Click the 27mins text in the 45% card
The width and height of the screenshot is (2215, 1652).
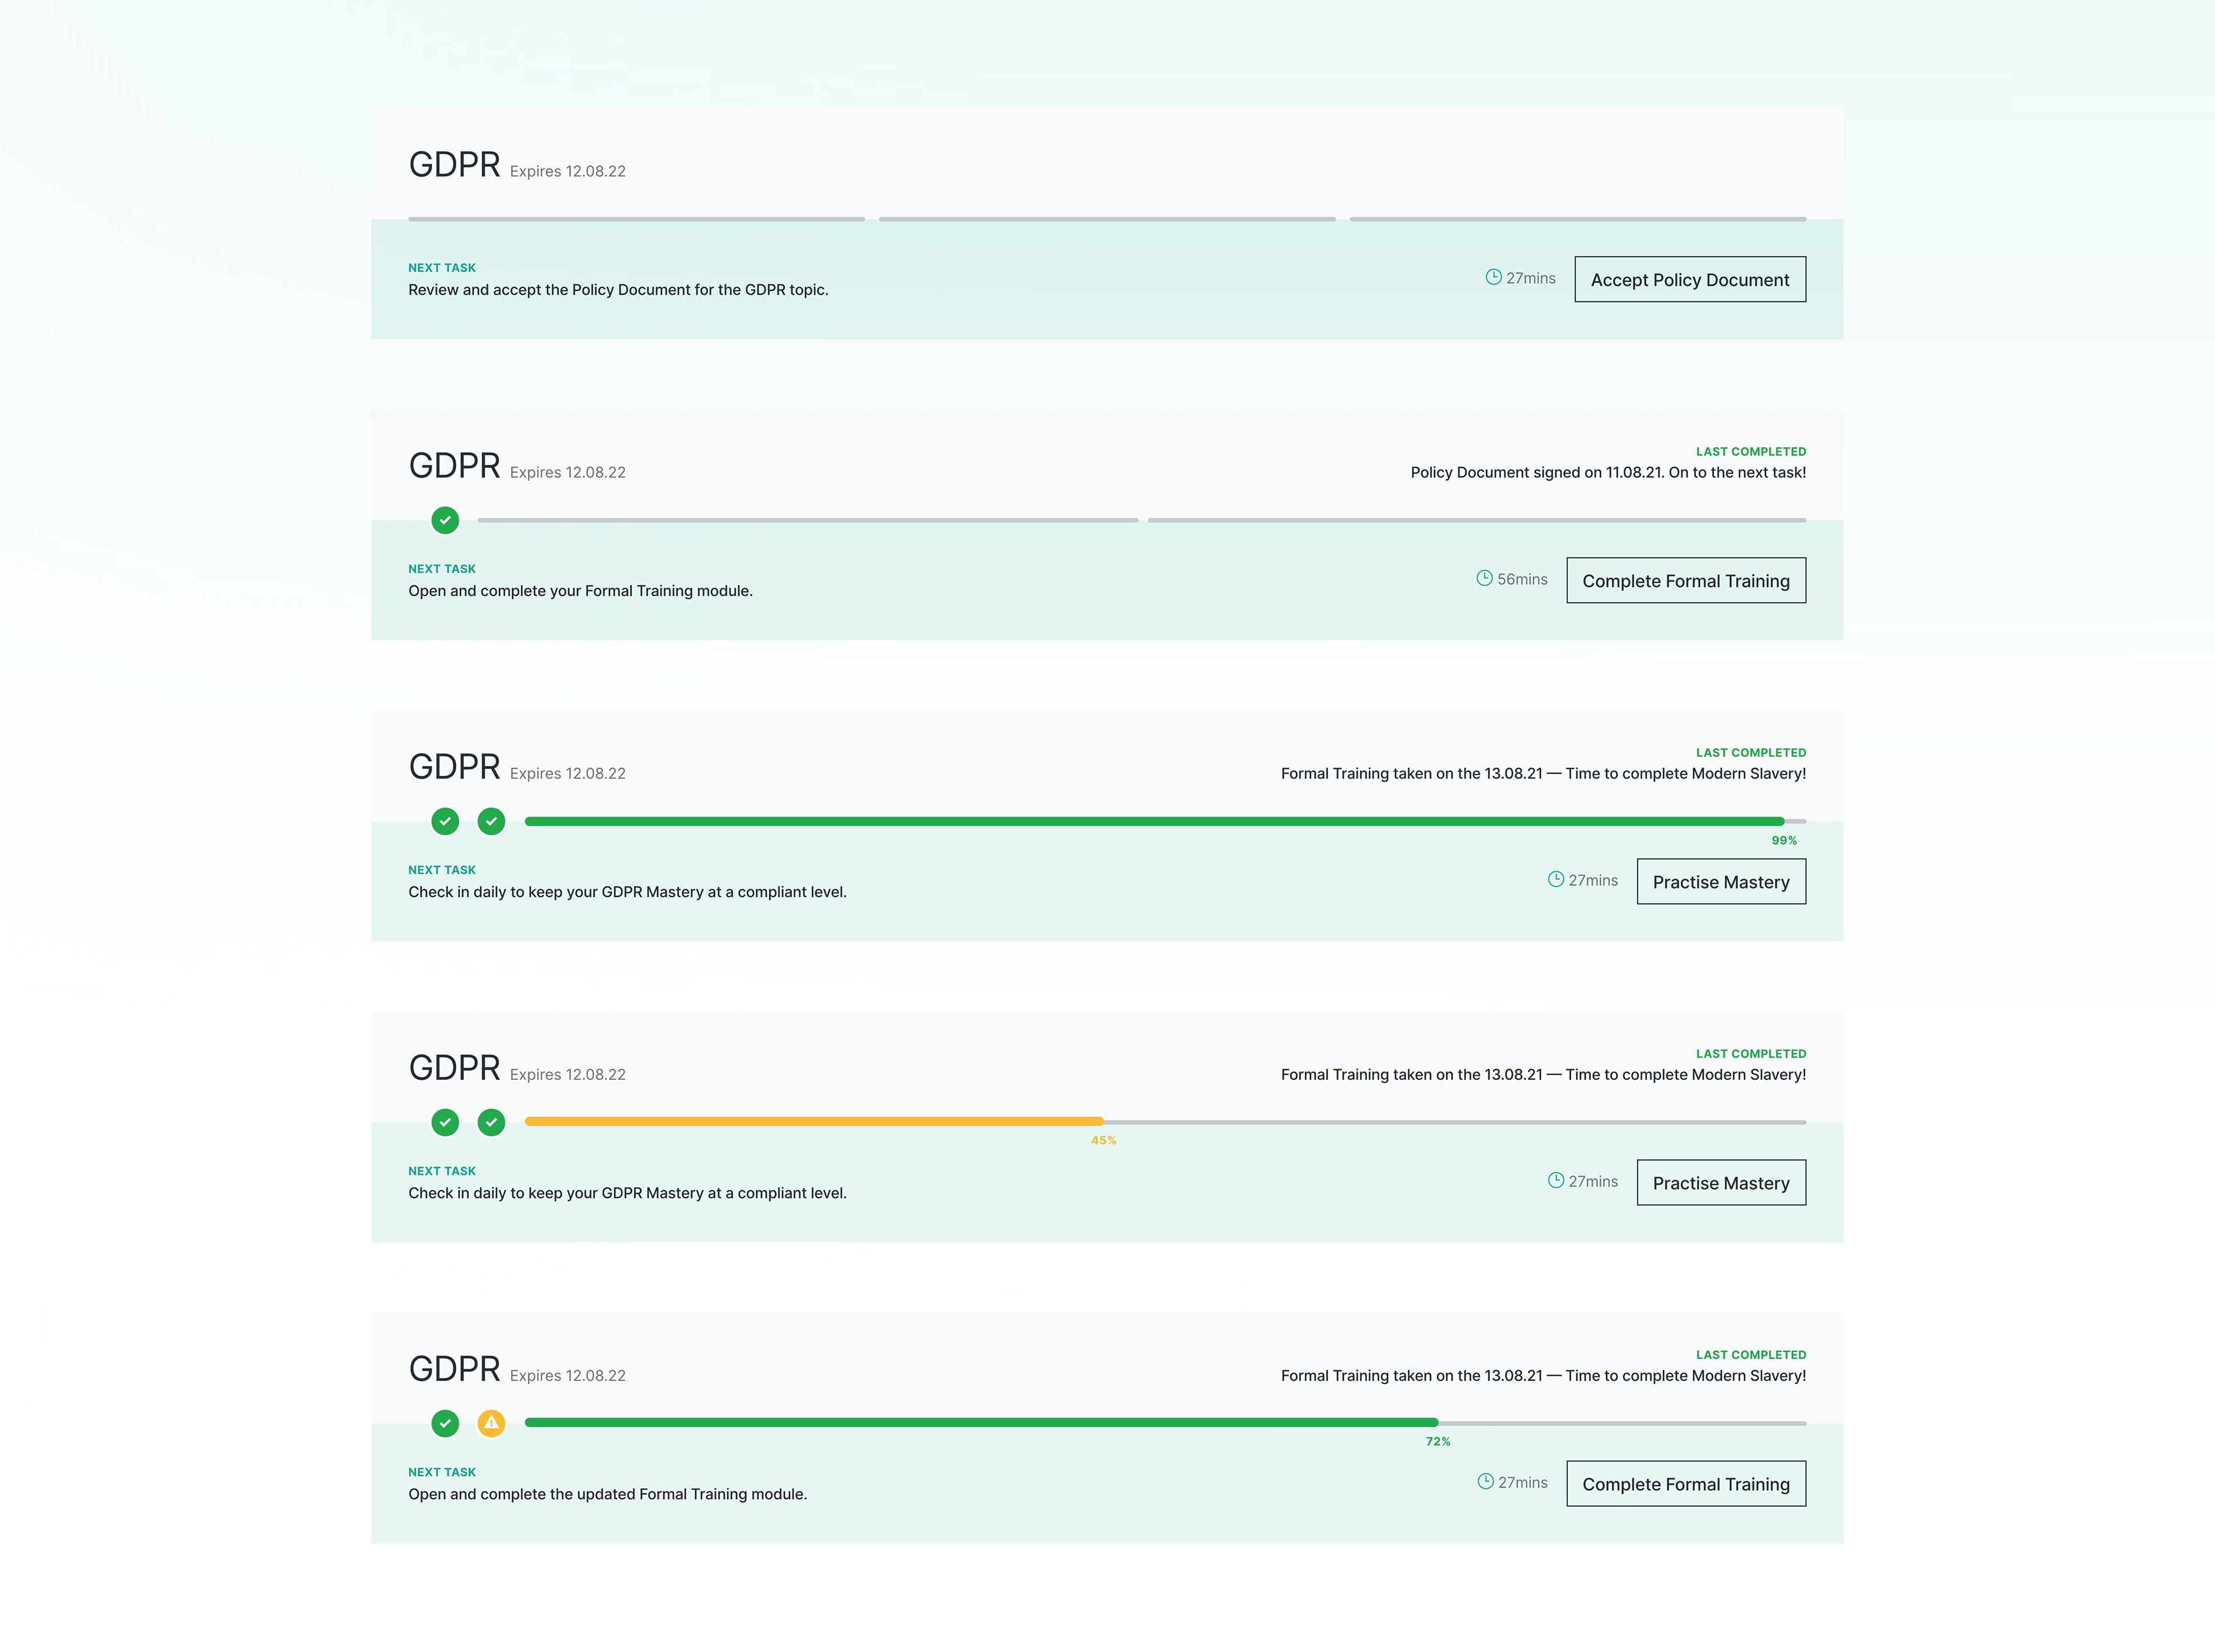pos(1593,1181)
